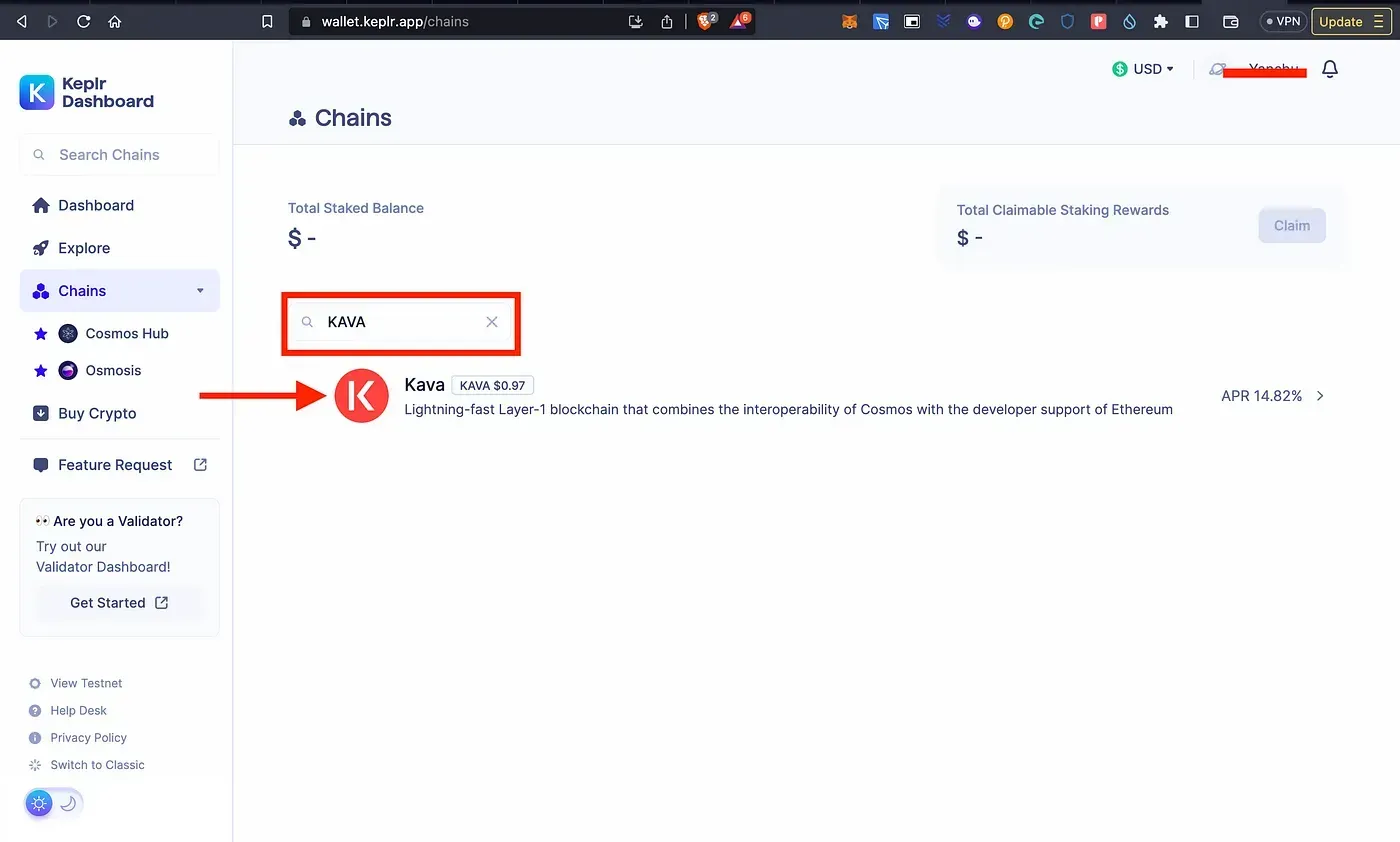Click the Total Staked Balance label
Image resolution: width=1400 pixels, height=842 pixels.
(356, 208)
